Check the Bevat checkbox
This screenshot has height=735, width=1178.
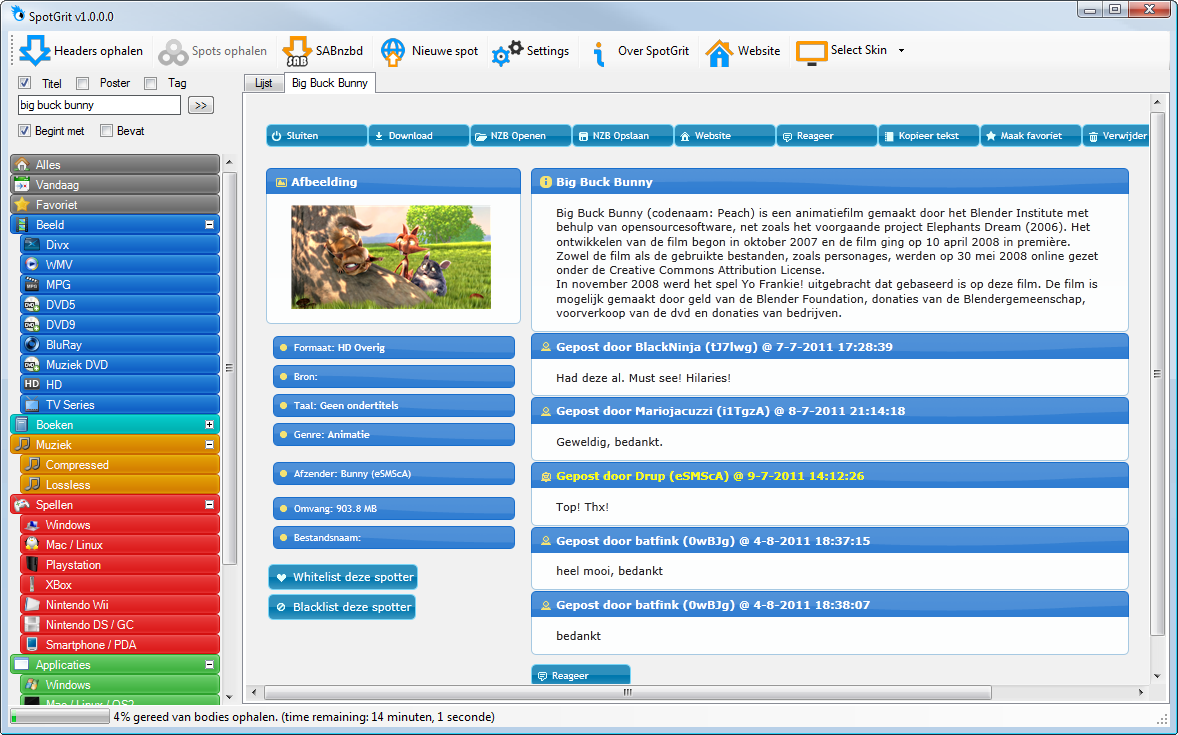click(107, 131)
